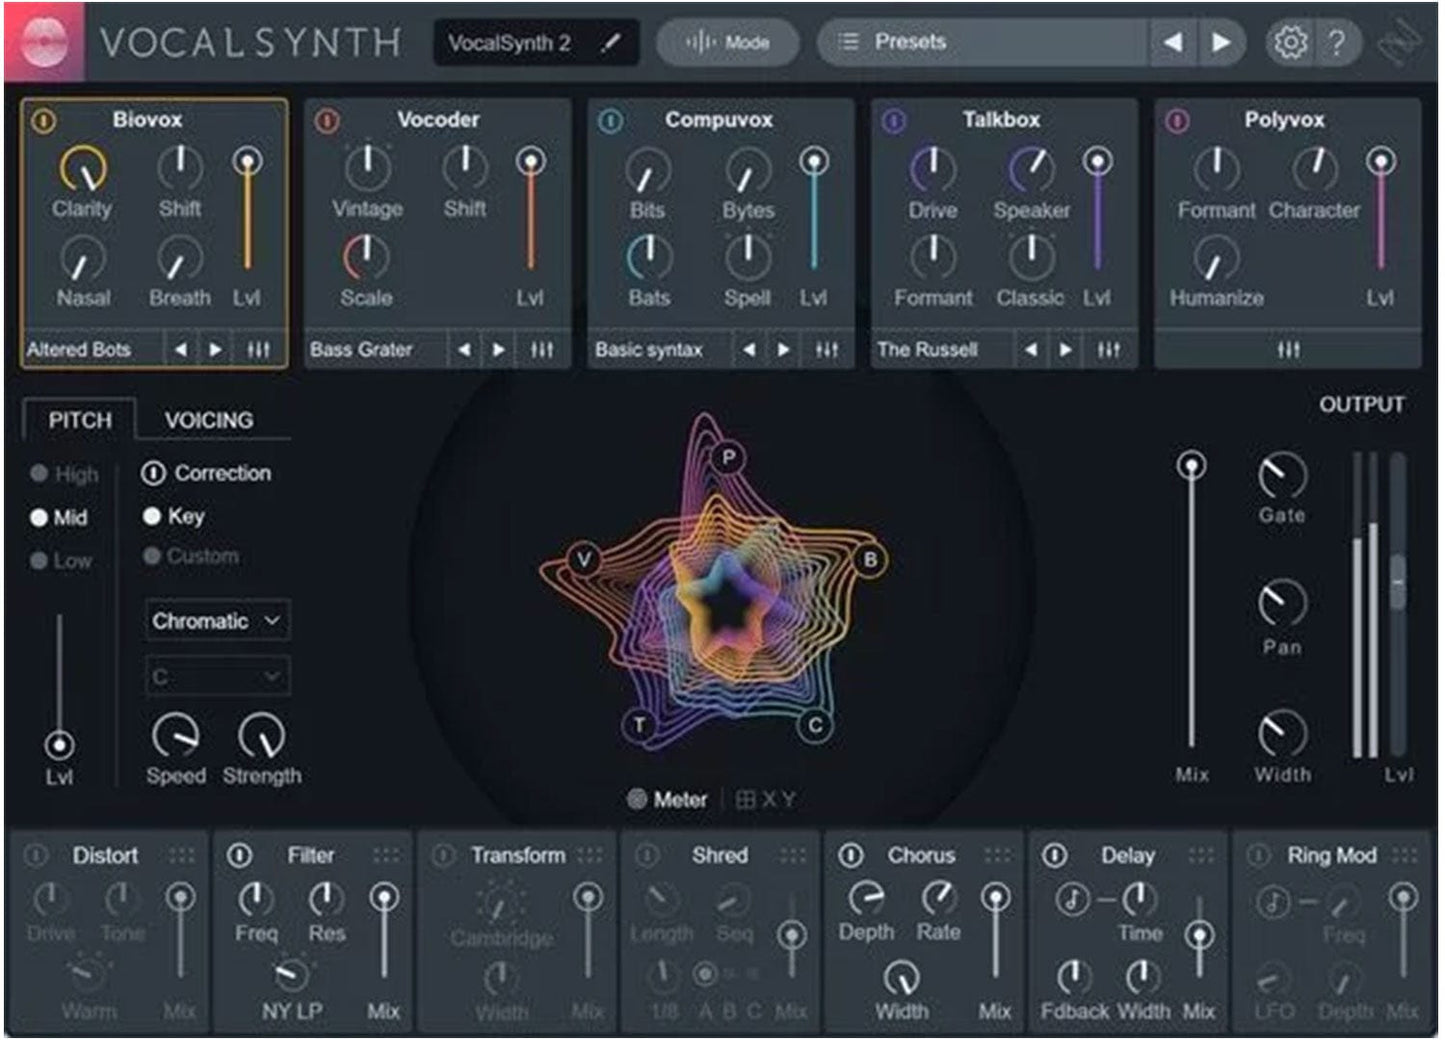Select previous Biovox preset arrow
The height and width of the screenshot is (1040, 1445).
coord(181,350)
